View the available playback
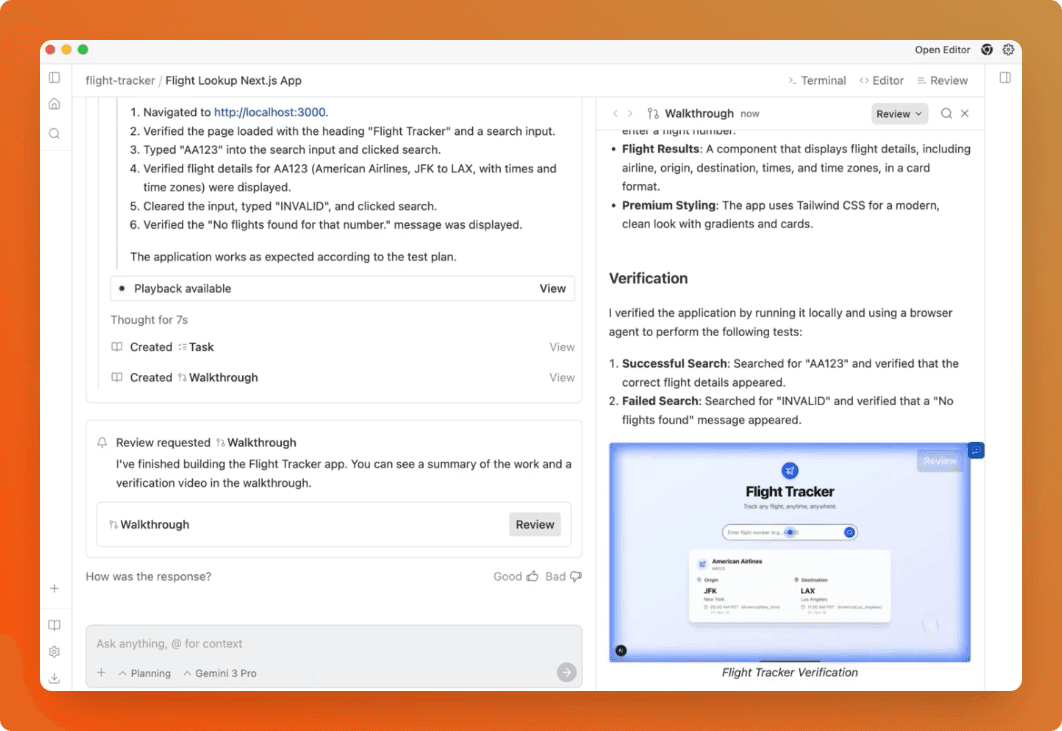This screenshot has height=731, width=1062. tap(553, 289)
